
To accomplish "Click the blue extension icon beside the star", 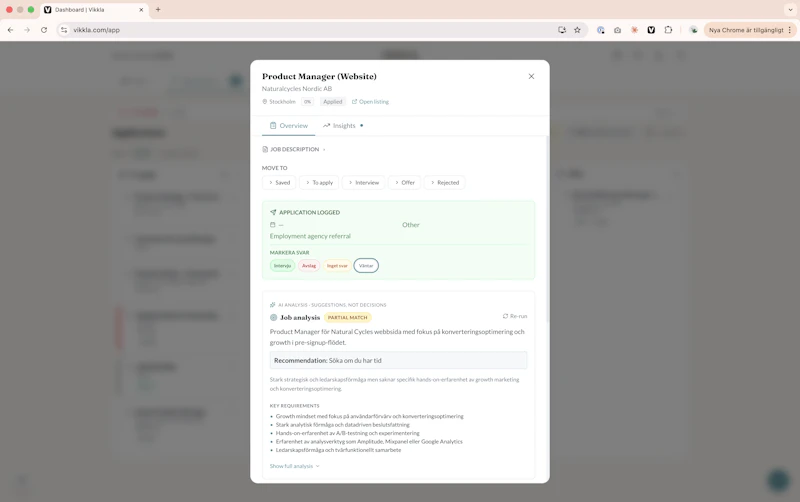I will click(x=601, y=30).
